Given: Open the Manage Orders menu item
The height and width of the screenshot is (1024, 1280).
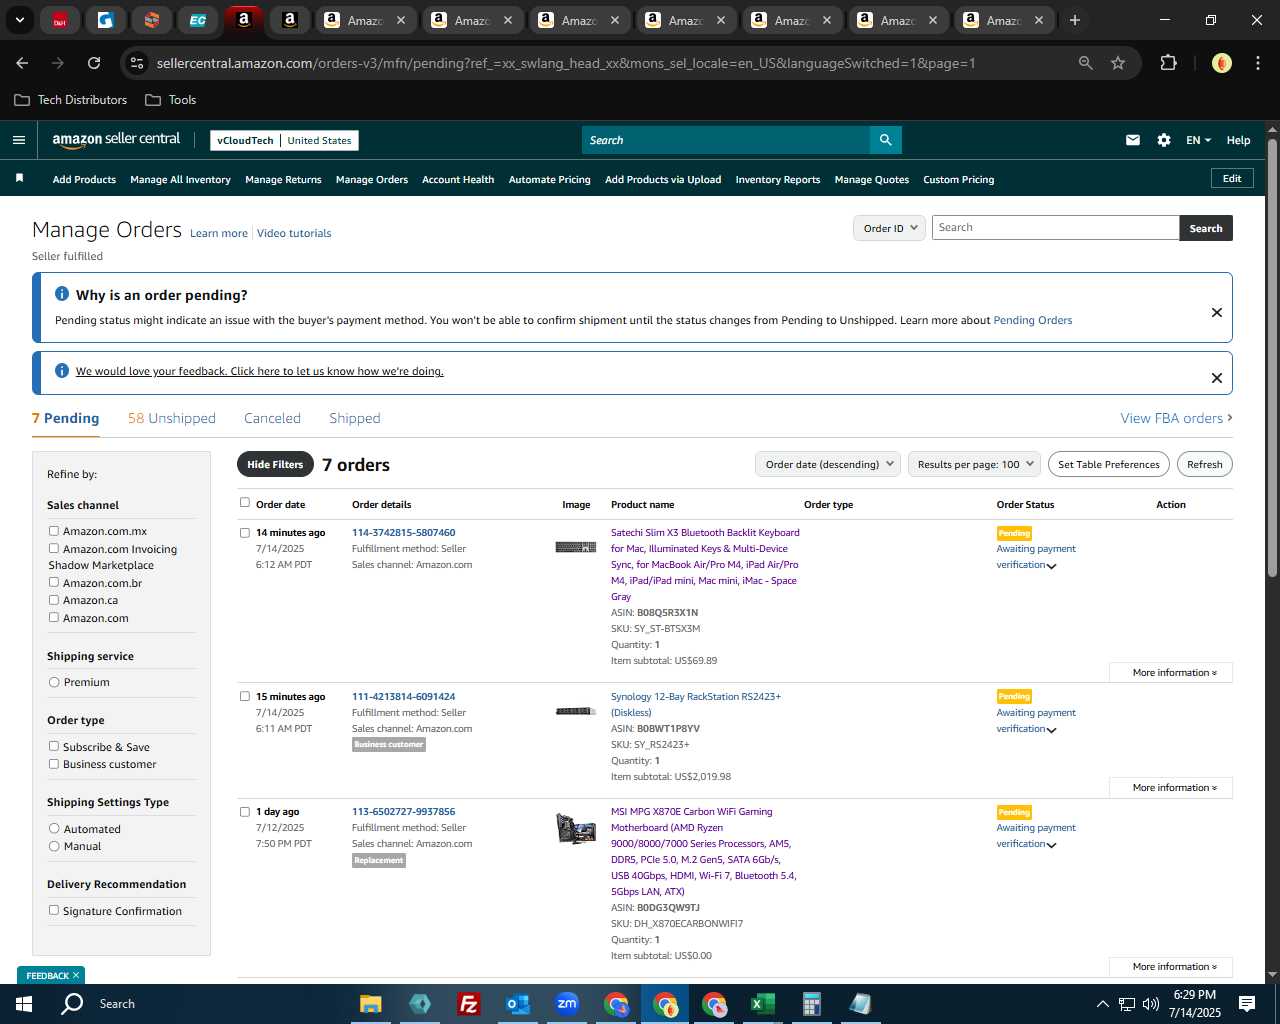Looking at the screenshot, I should tap(372, 180).
